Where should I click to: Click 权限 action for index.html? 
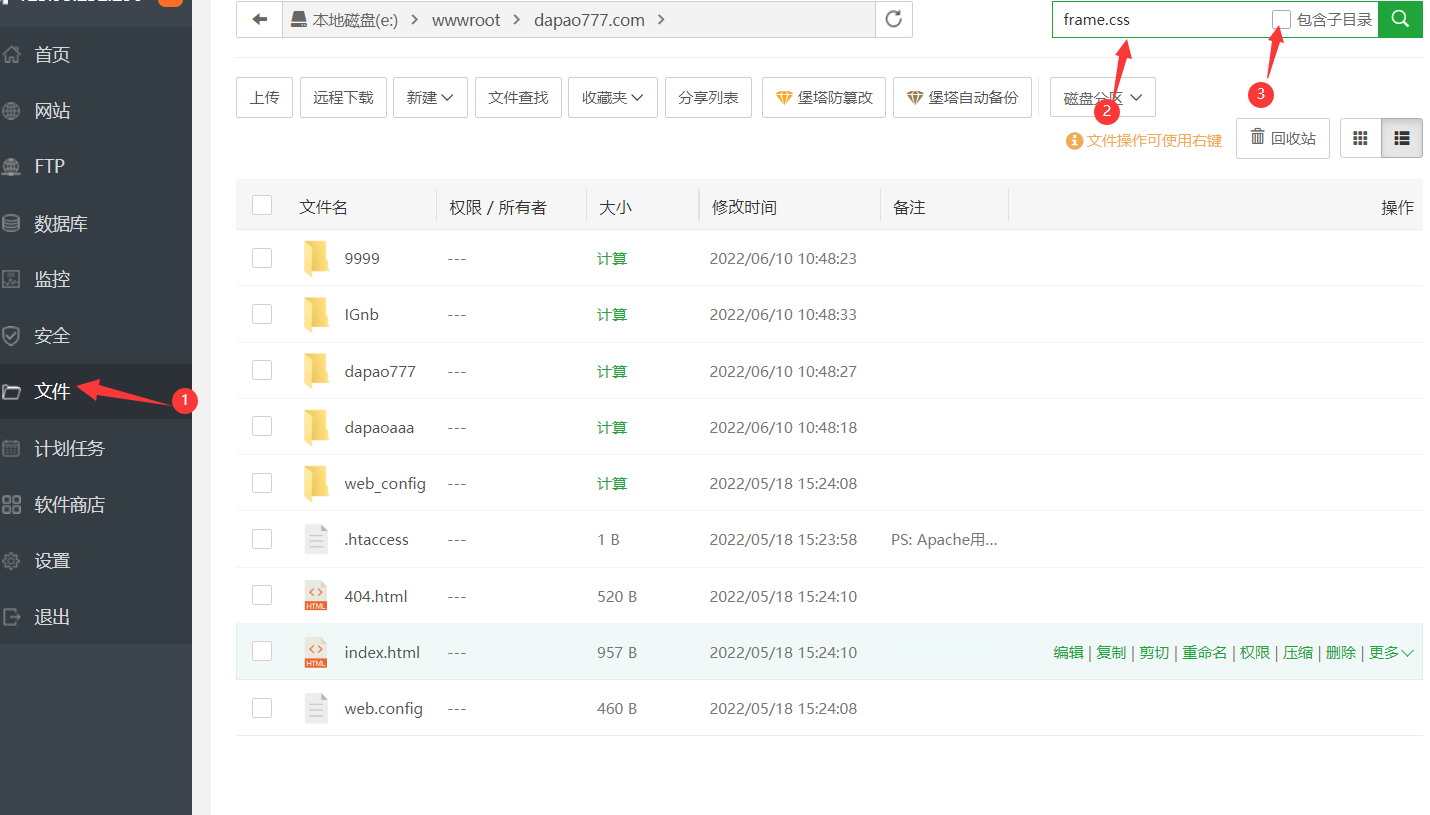point(1255,652)
